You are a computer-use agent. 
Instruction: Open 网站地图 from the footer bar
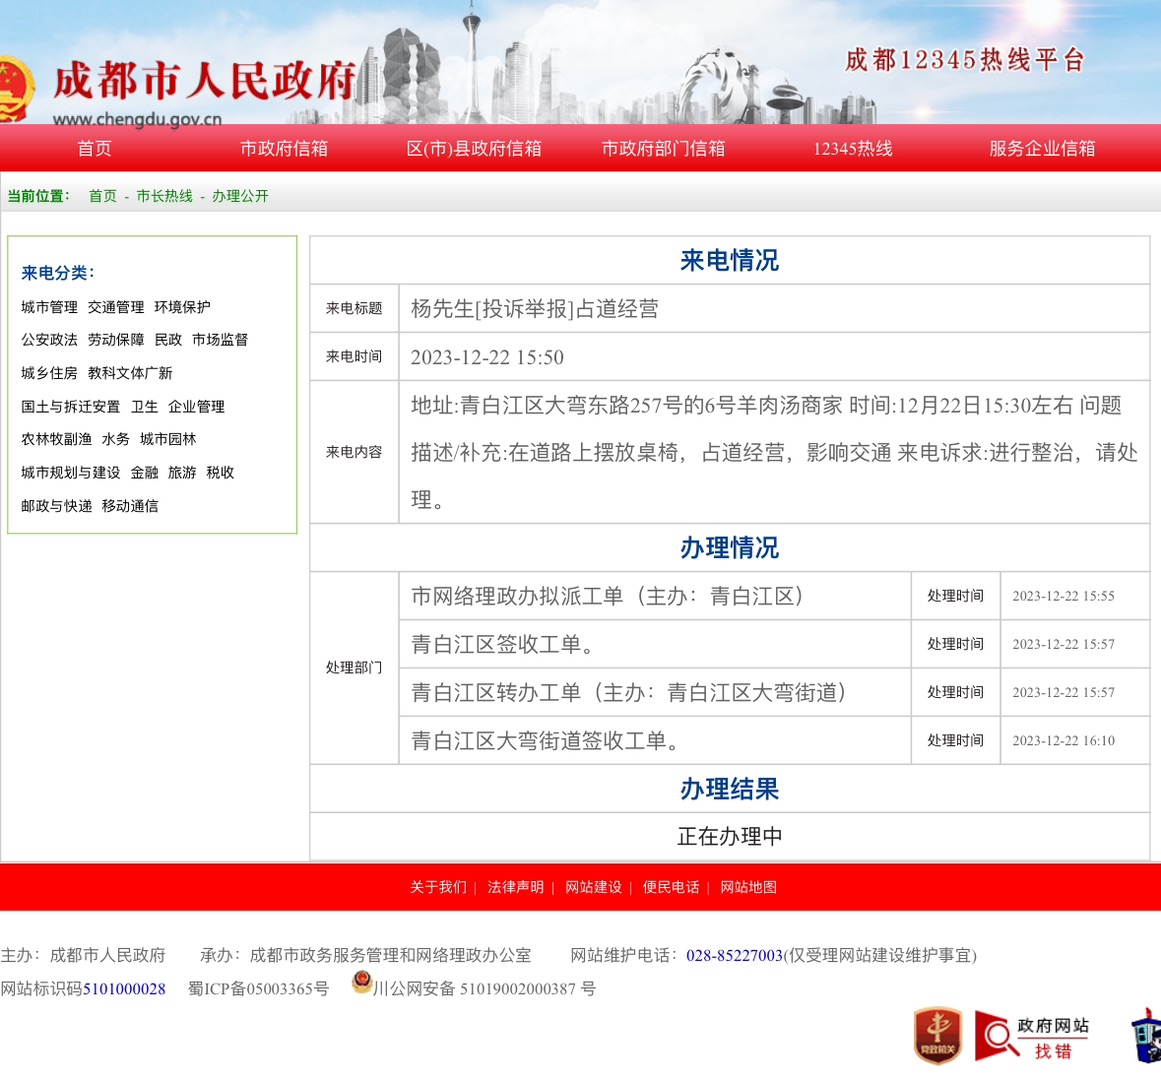point(748,887)
